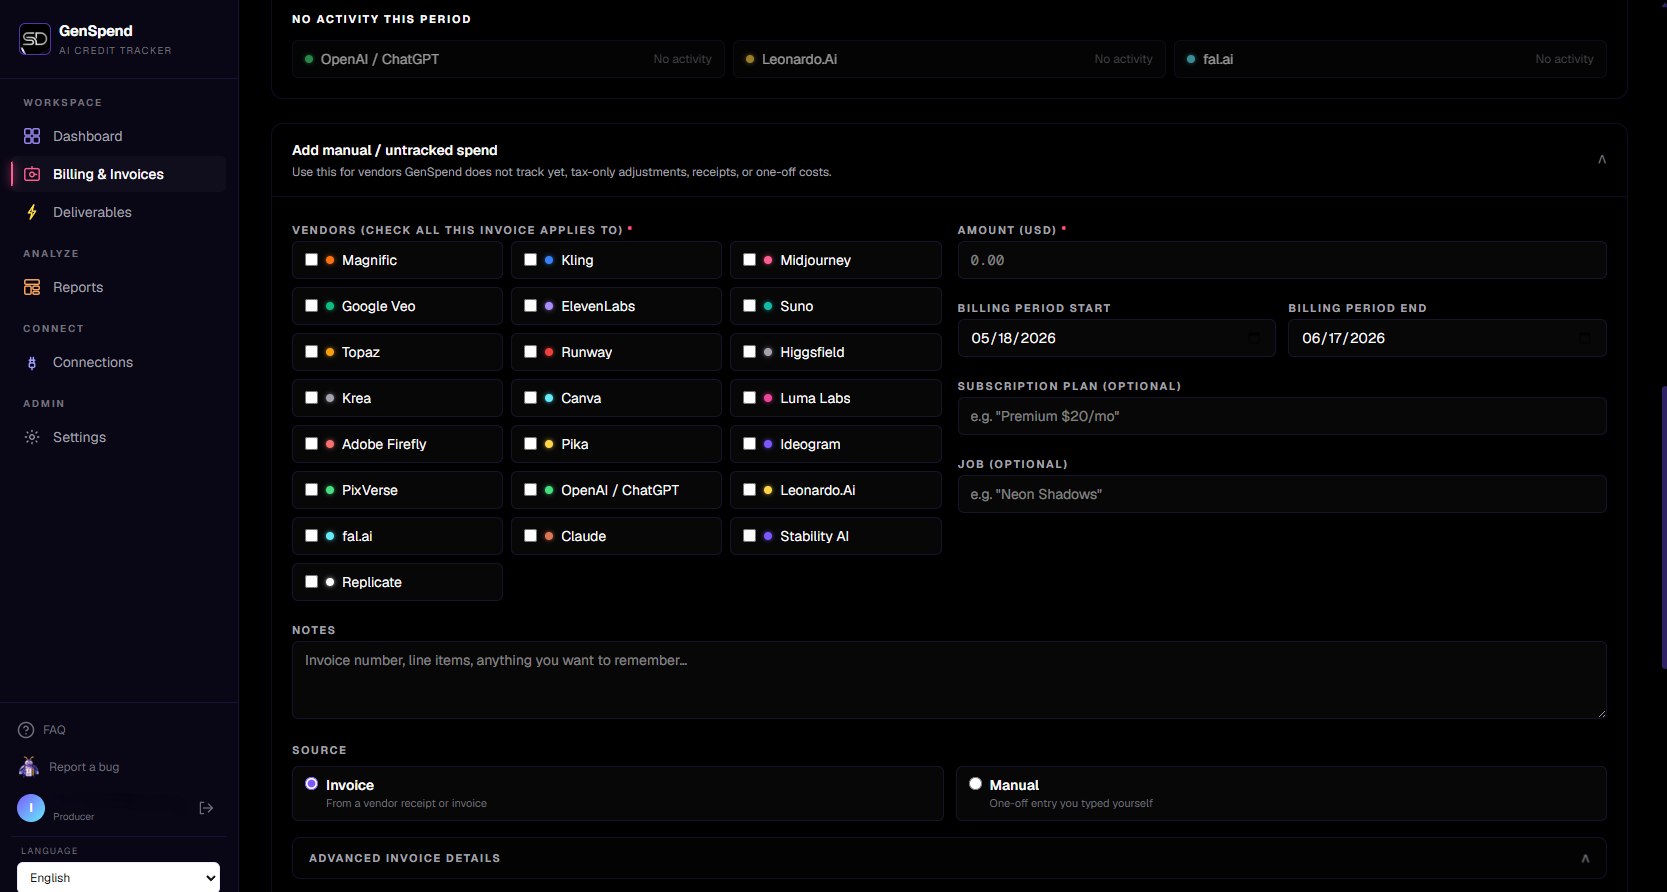
Task: Click the Job optional field
Action: point(1282,494)
